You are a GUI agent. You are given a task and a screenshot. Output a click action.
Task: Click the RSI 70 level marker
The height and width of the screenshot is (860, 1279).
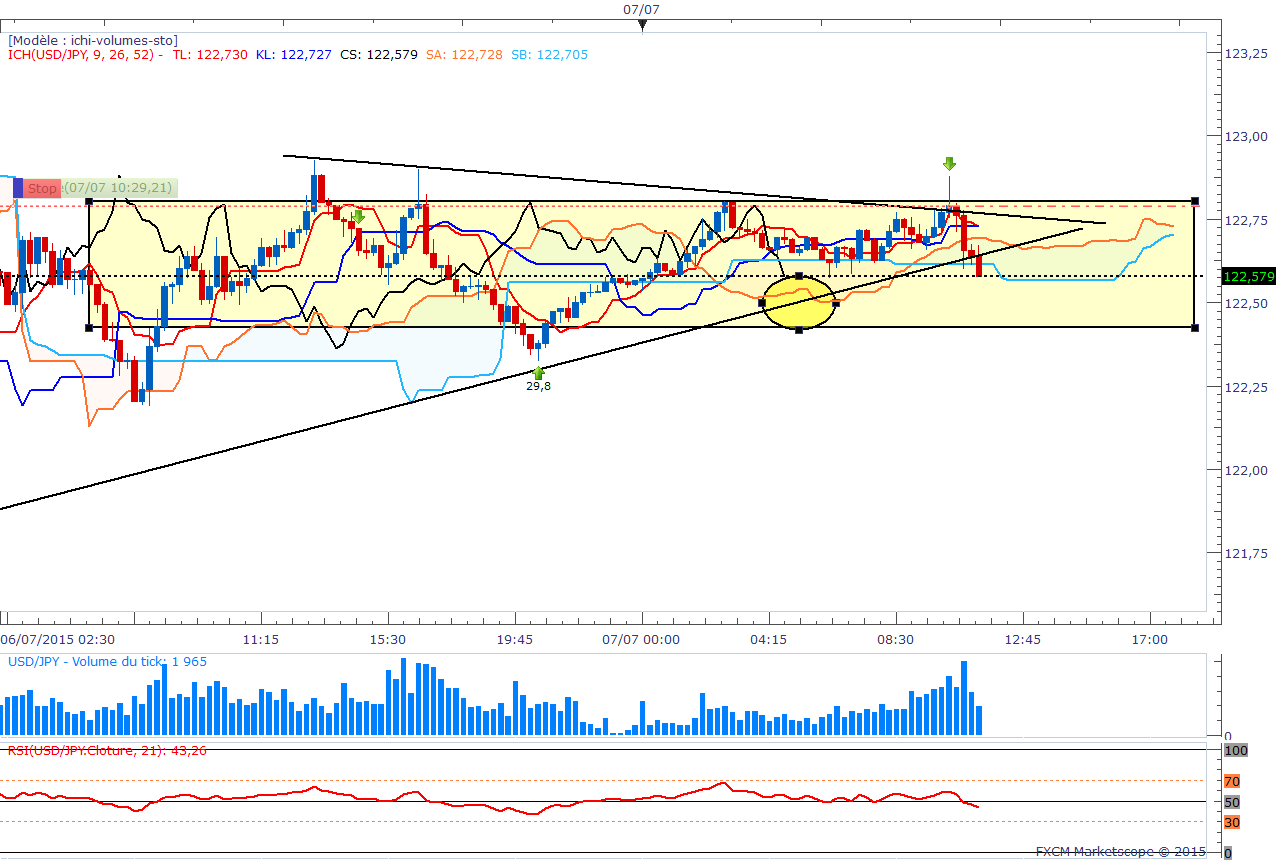click(x=1232, y=780)
